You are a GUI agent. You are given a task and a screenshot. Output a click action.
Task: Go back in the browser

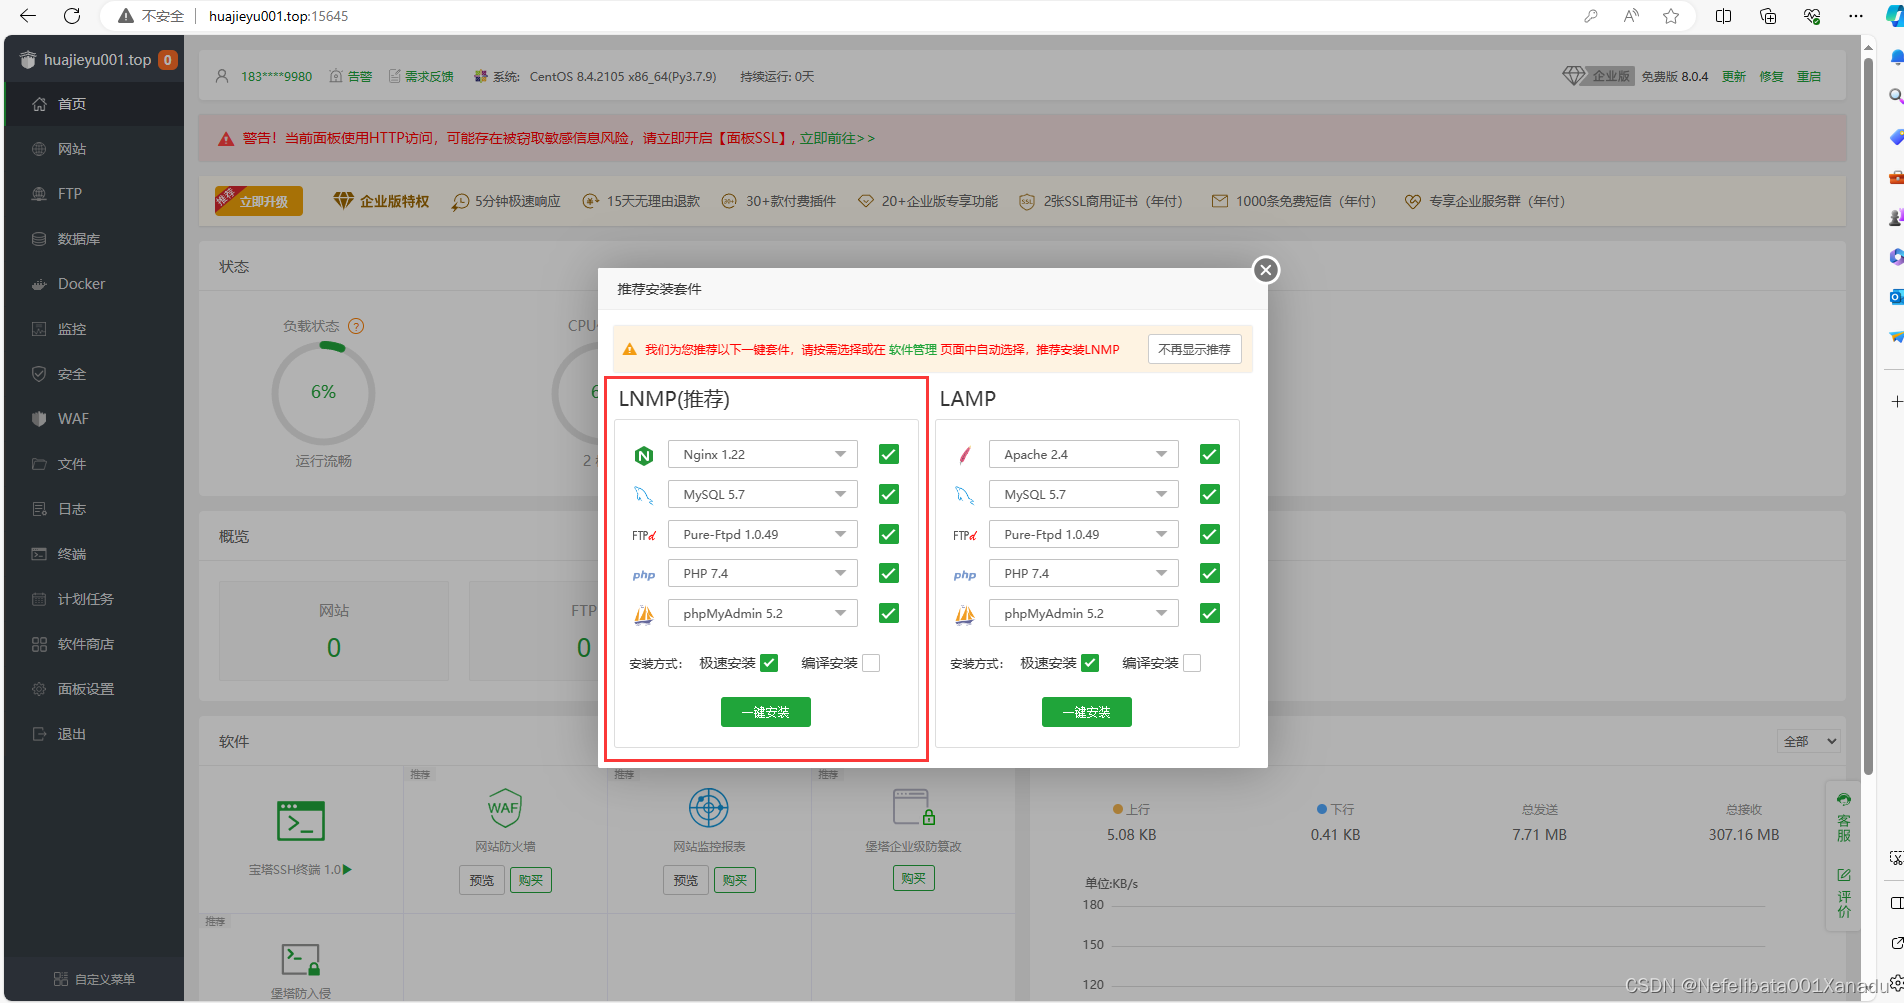pos(28,16)
